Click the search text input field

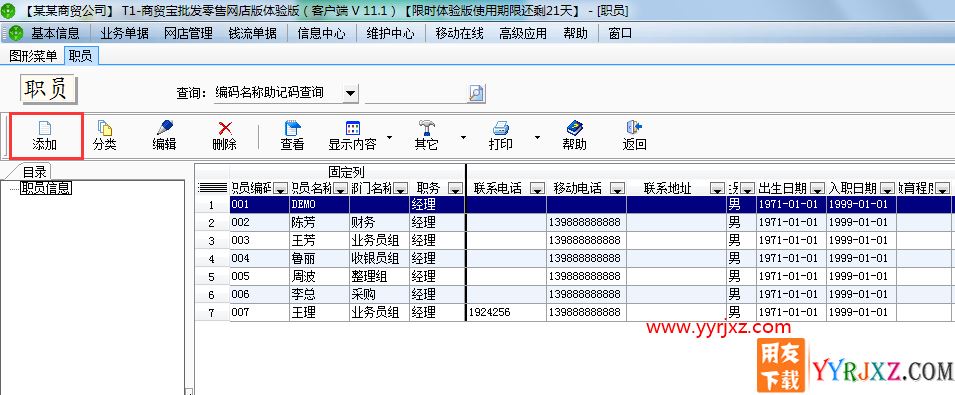click(416, 93)
